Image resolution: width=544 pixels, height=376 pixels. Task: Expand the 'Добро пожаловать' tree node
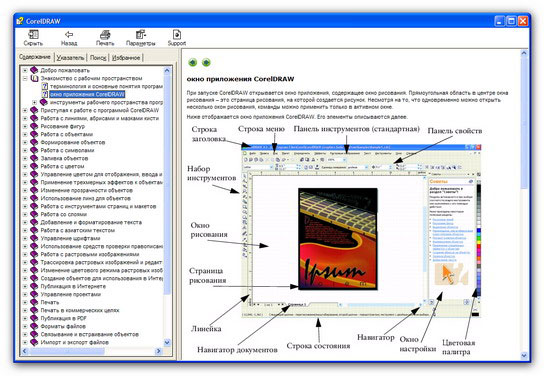click(25, 70)
